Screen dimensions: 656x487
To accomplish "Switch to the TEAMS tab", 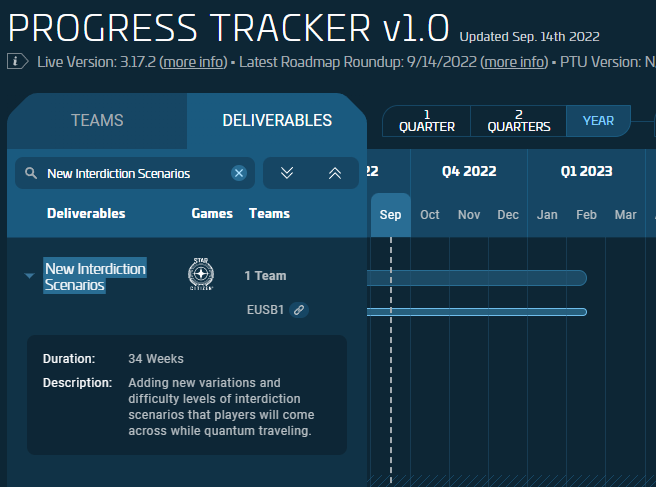I will [x=97, y=120].
